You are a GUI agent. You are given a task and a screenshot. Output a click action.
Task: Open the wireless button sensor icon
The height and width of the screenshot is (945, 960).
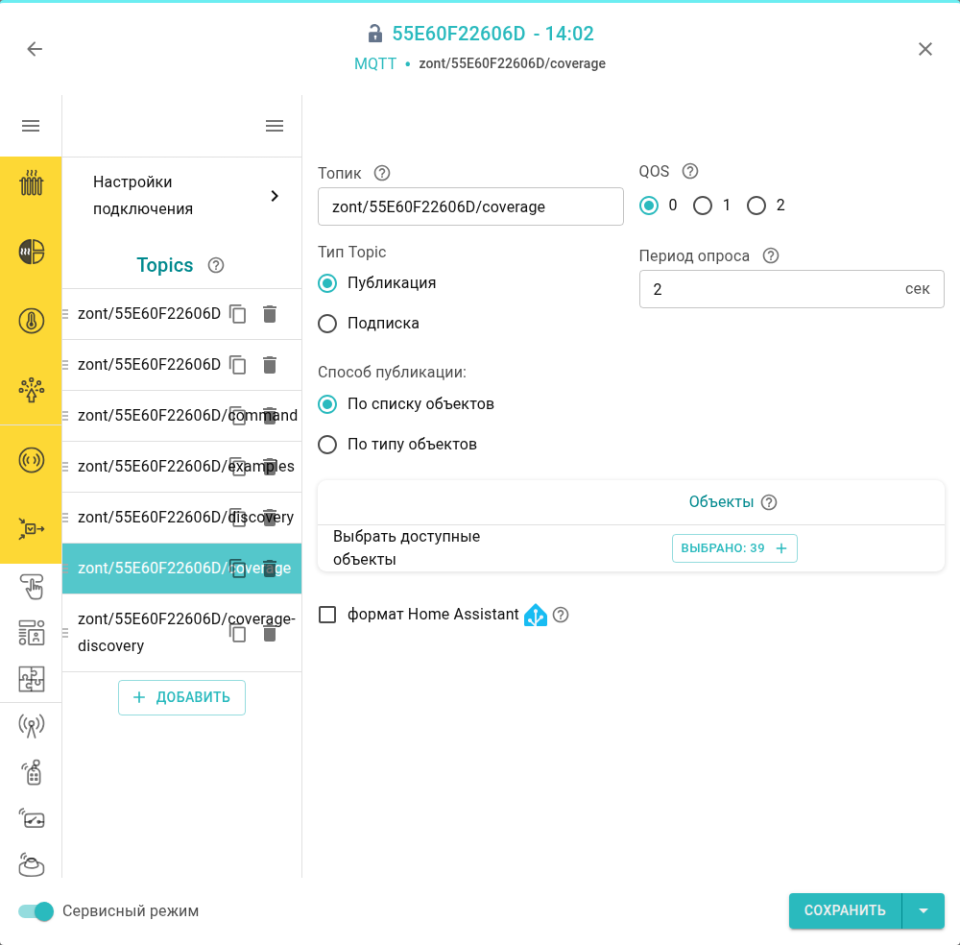tap(31, 865)
